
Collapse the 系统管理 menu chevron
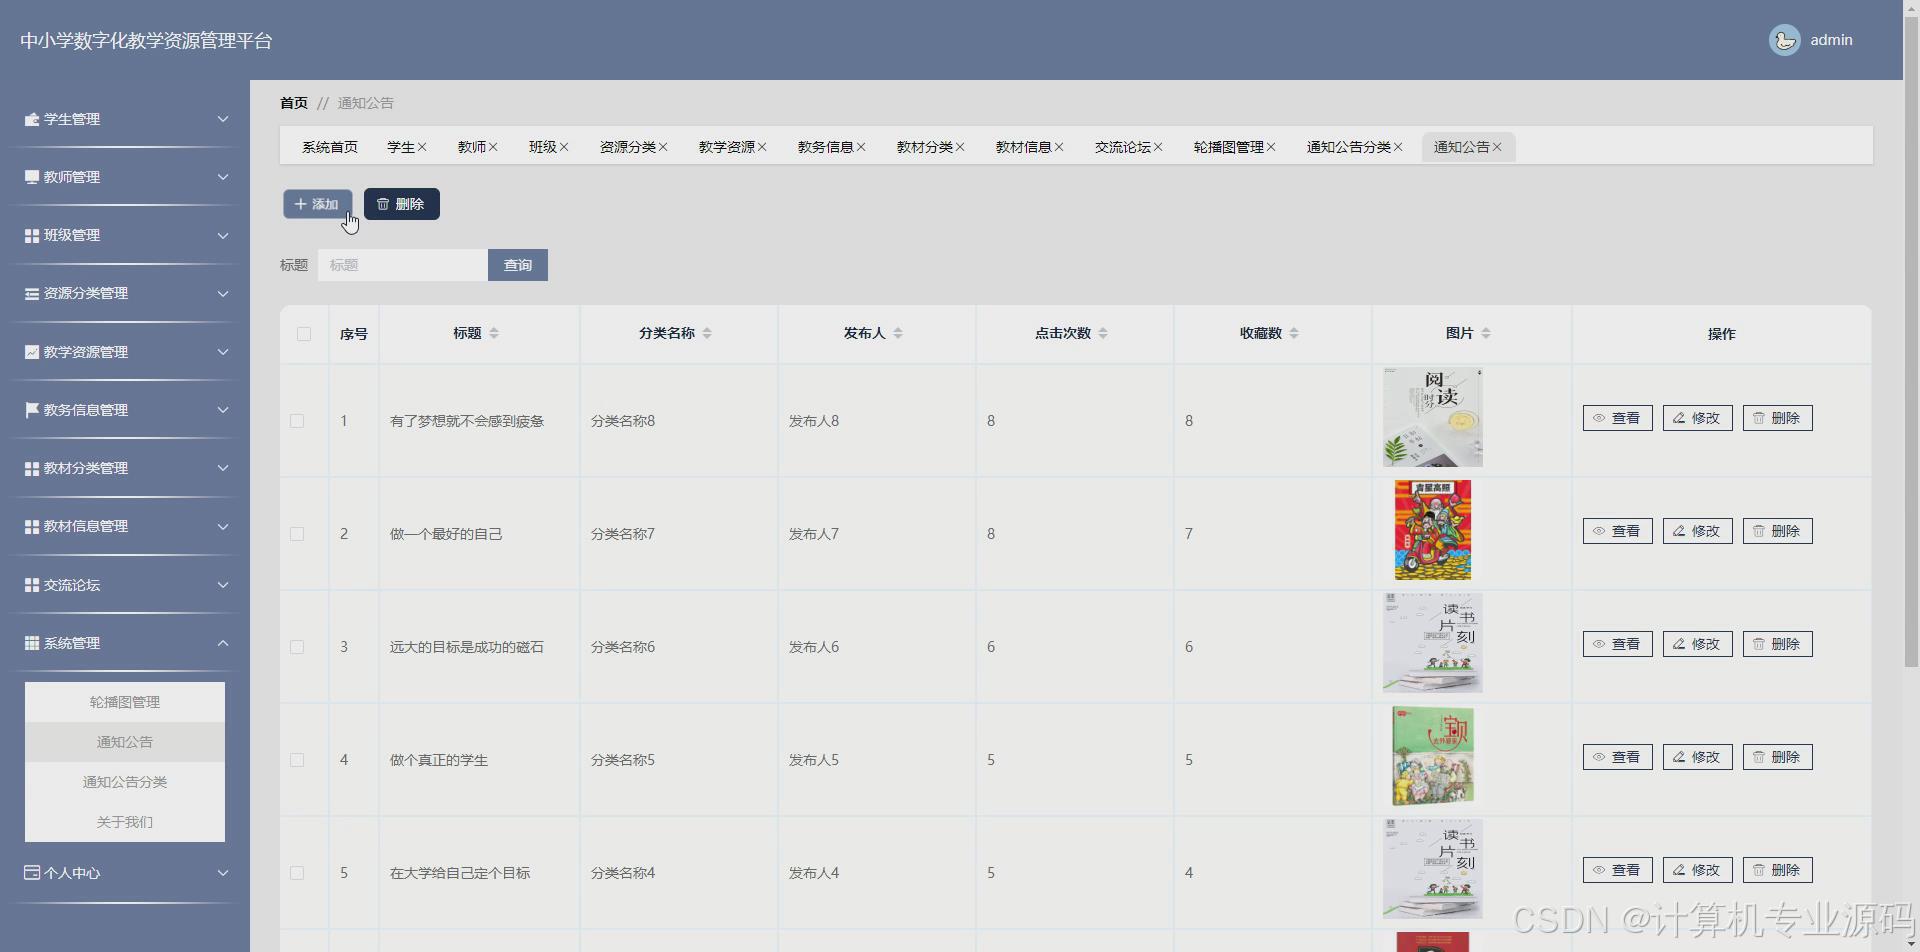223,643
